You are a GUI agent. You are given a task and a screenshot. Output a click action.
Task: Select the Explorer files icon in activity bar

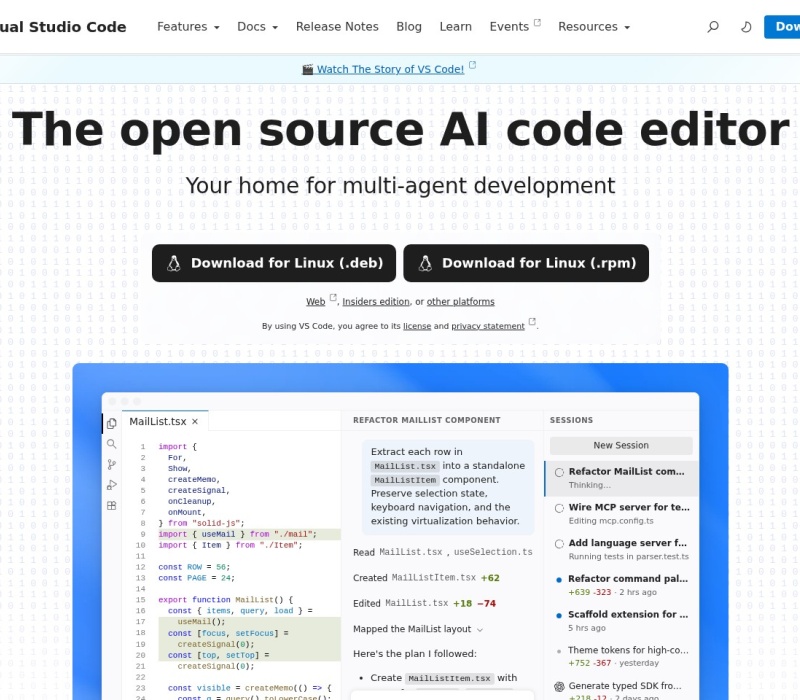click(x=112, y=423)
